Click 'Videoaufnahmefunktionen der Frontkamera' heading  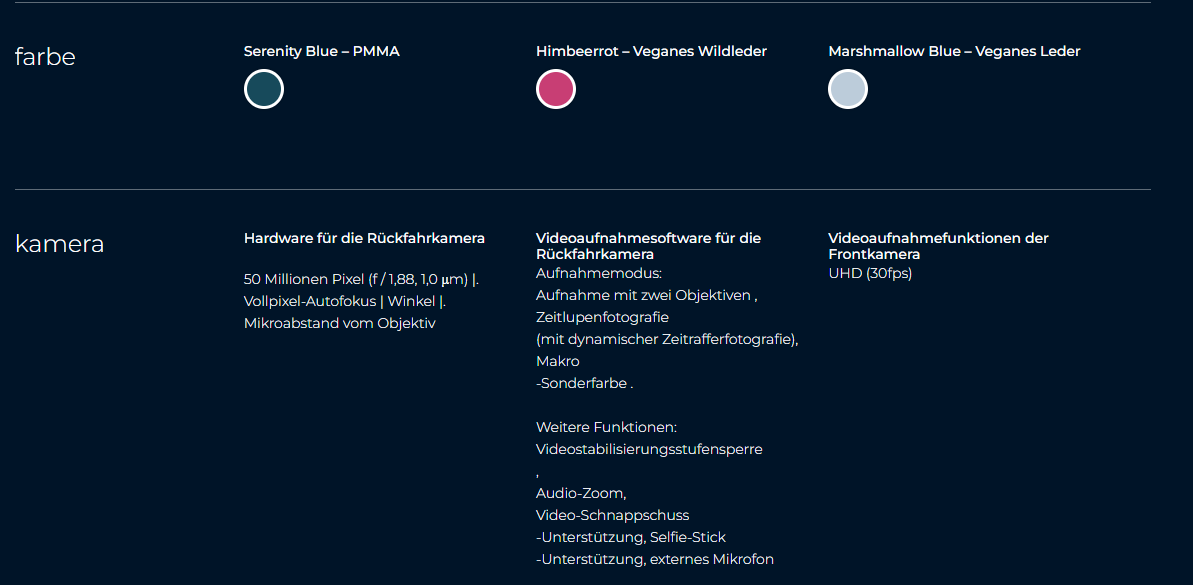click(x=938, y=246)
